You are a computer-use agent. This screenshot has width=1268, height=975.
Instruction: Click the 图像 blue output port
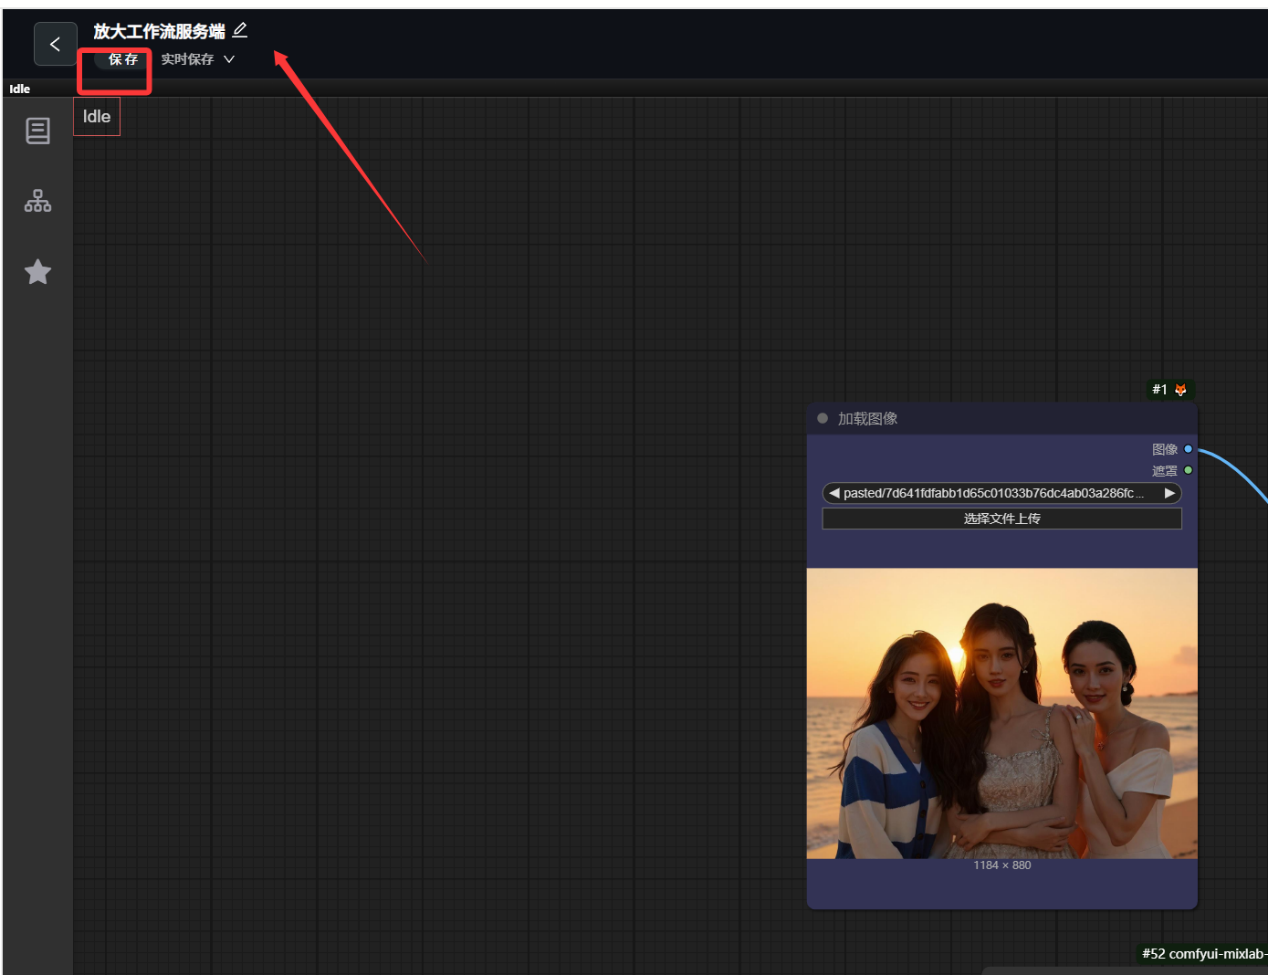click(1188, 449)
